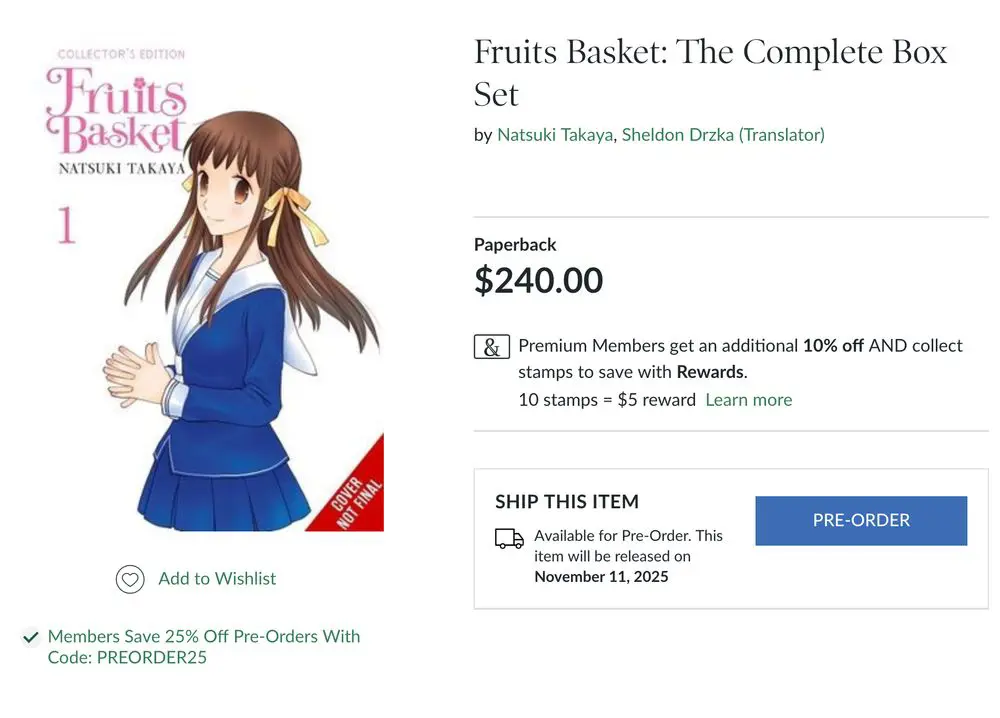
Task: Click the 10 stamps = $5 reward text
Action: point(606,400)
